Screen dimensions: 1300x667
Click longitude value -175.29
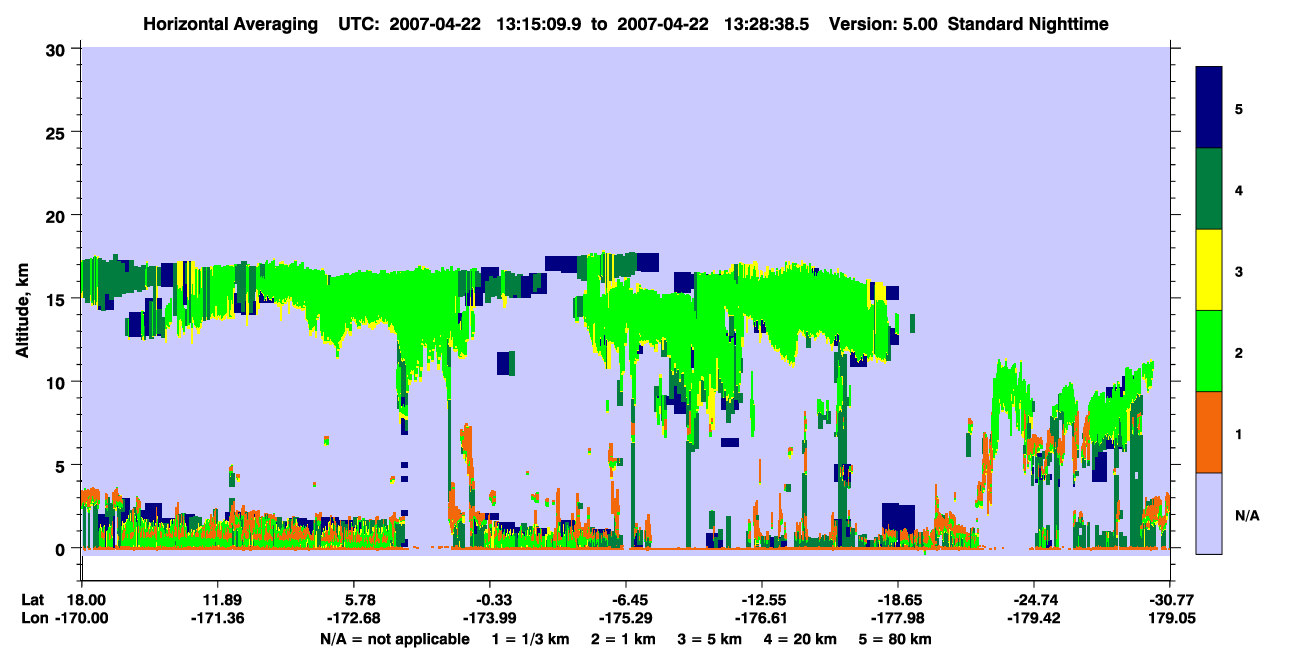(625, 618)
